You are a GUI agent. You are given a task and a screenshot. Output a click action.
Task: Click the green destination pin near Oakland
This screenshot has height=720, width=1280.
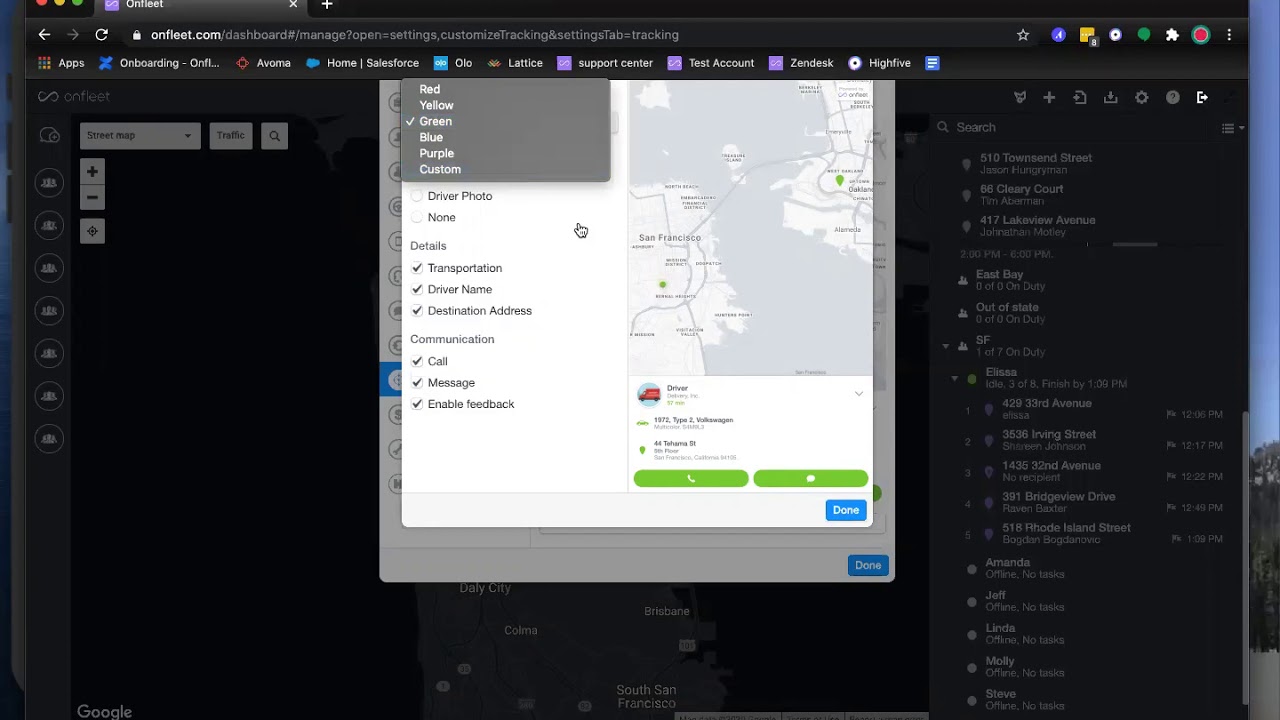[840, 181]
